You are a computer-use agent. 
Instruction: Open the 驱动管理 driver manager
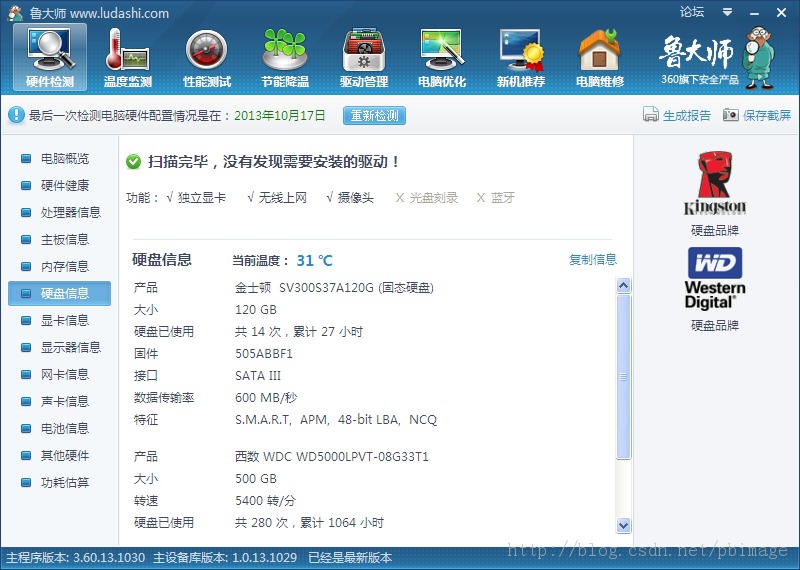click(364, 58)
